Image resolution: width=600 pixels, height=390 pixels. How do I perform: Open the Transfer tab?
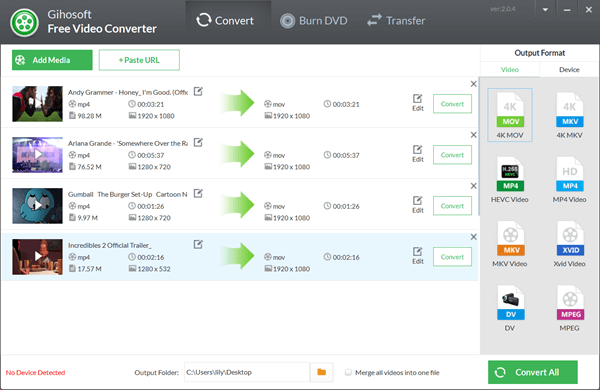396,21
